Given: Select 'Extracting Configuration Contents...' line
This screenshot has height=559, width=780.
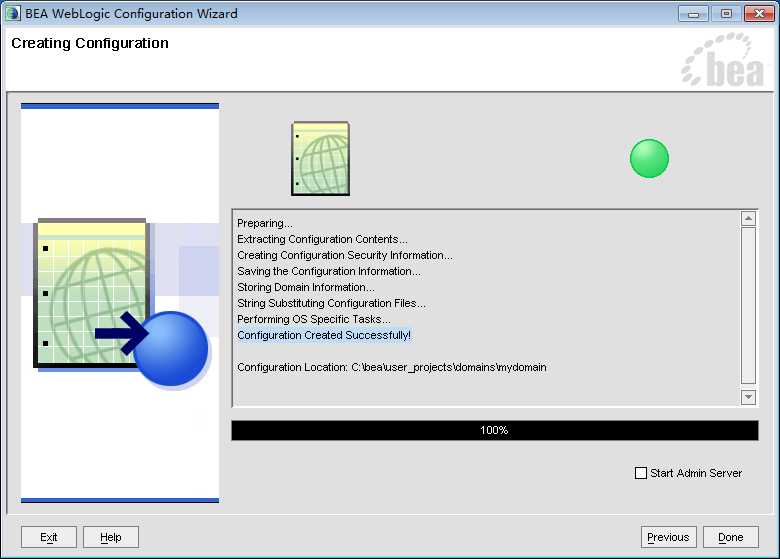Looking at the screenshot, I should (x=322, y=239).
